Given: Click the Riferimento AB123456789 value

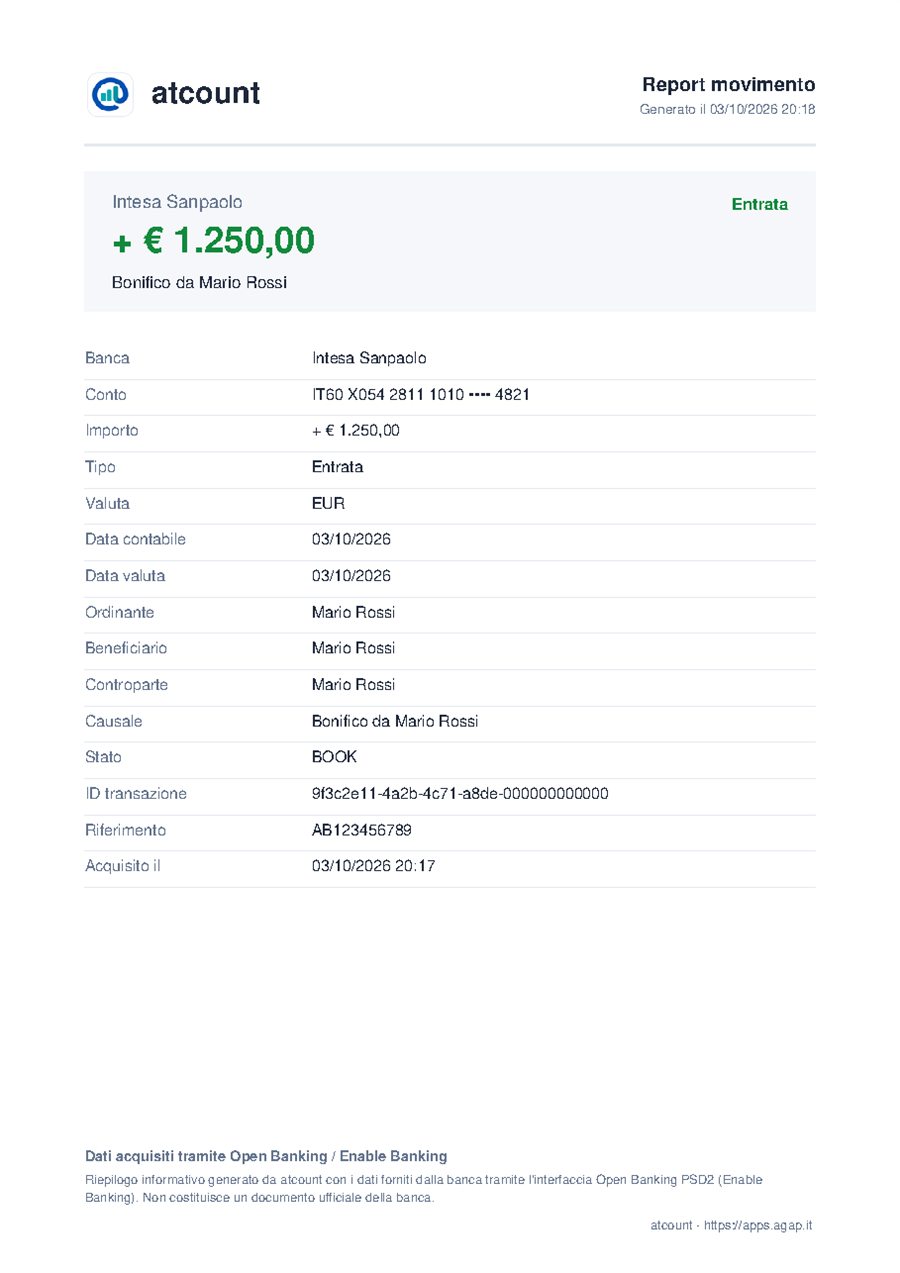Looking at the screenshot, I should click(362, 830).
